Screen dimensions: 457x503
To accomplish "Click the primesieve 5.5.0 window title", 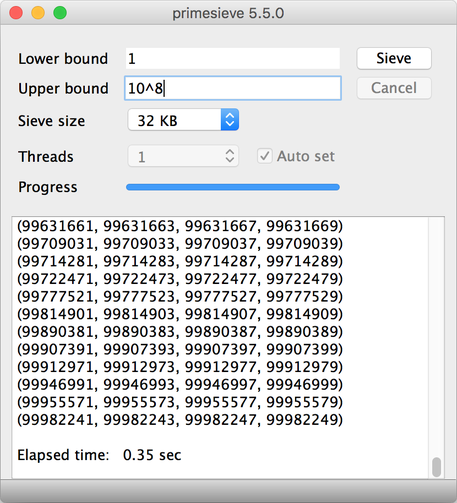I will pyautogui.click(x=228, y=14).
